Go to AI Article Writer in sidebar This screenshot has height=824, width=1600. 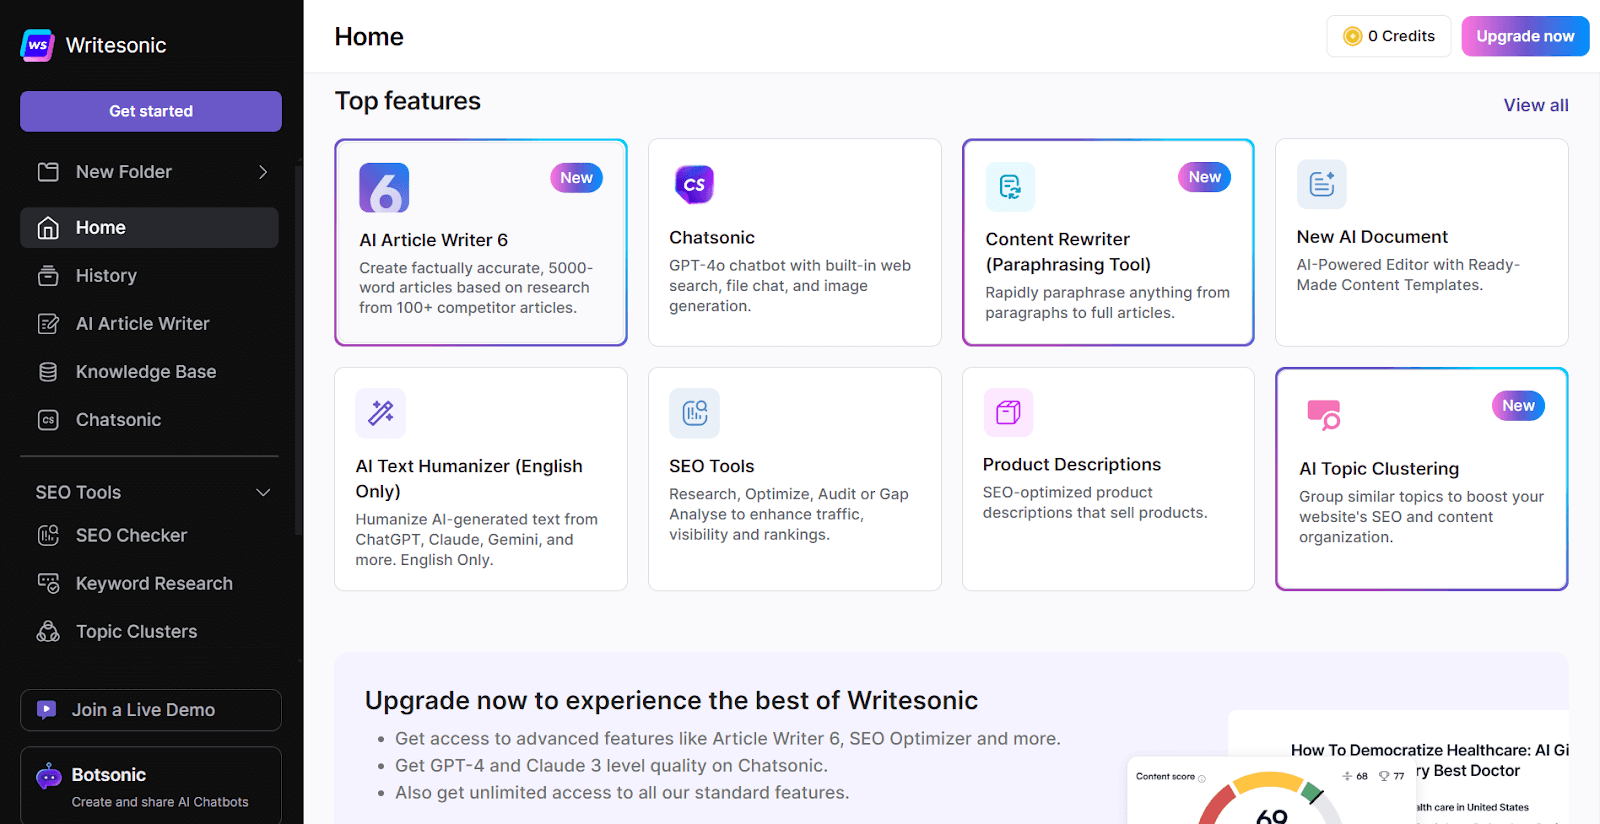(149, 324)
